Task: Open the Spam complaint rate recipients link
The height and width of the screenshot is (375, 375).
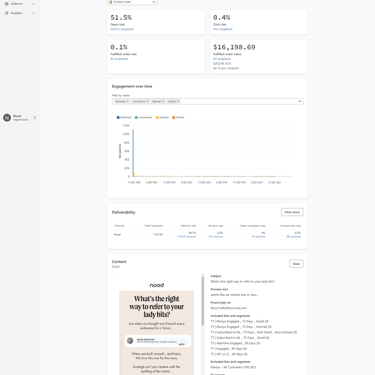Action: pos(258,237)
